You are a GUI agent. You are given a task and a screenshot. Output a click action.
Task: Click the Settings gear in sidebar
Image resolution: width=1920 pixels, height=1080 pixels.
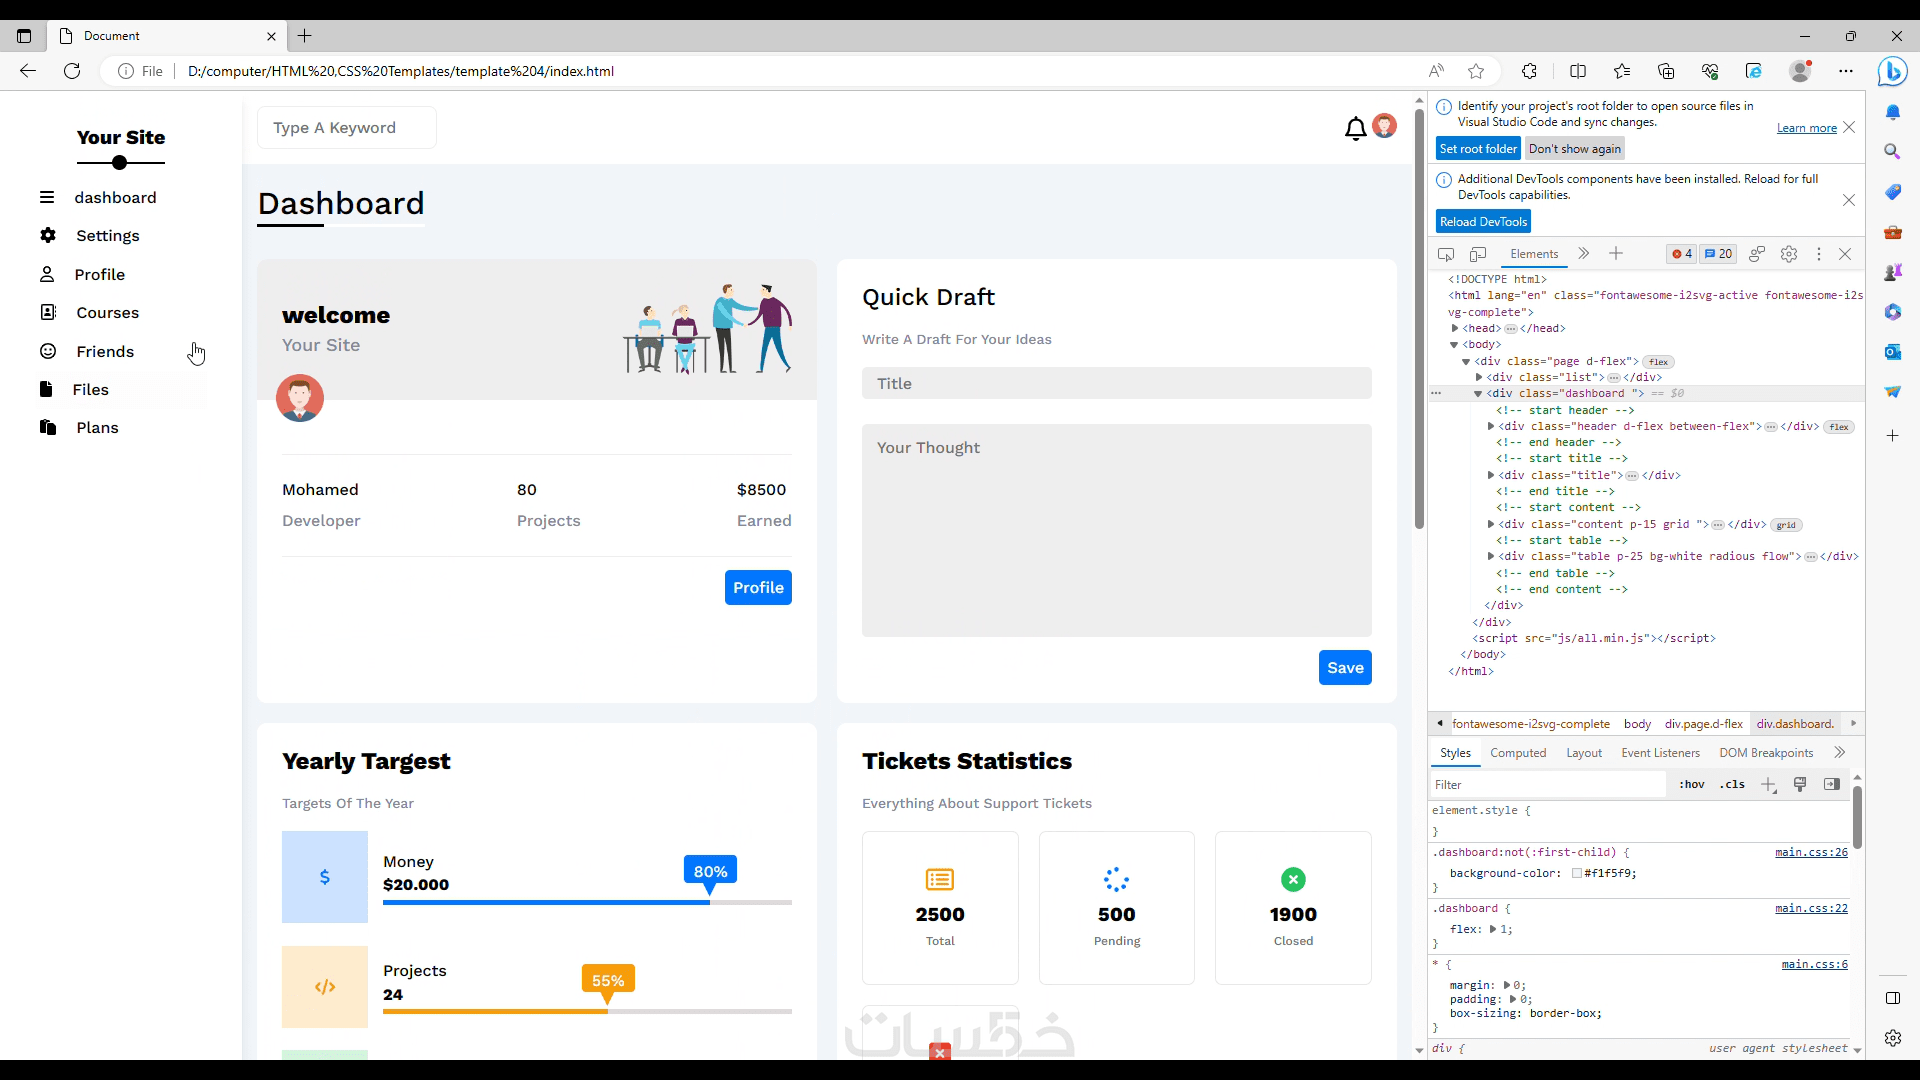[48, 235]
